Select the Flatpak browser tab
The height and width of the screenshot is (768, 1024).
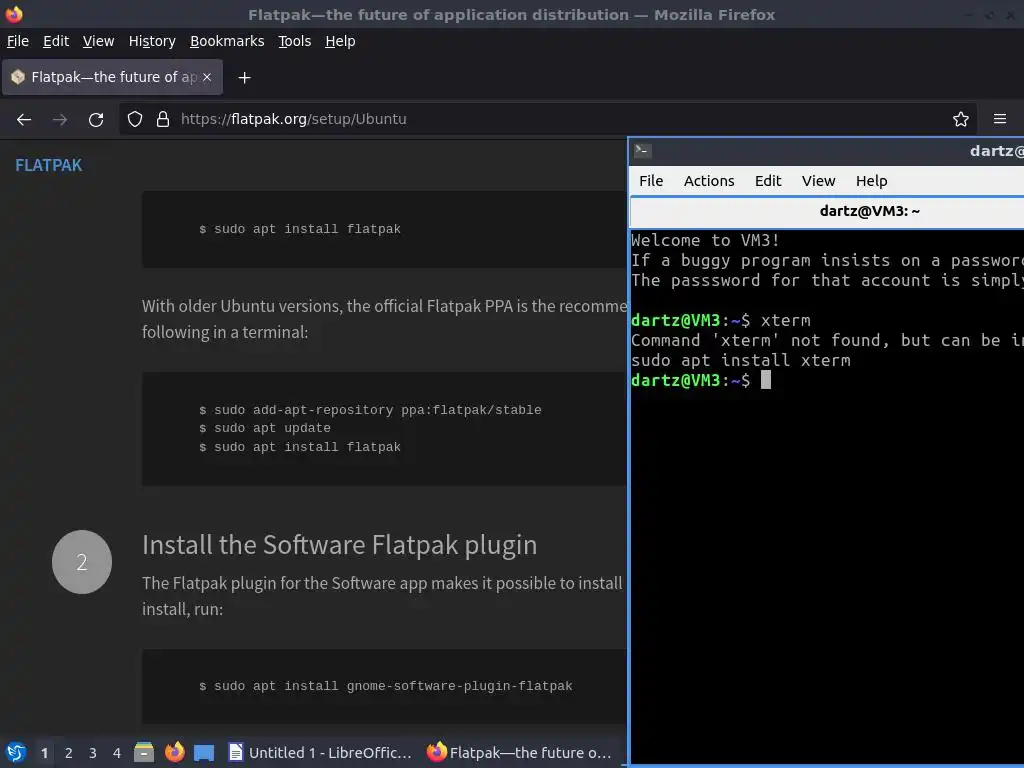coord(112,77)
